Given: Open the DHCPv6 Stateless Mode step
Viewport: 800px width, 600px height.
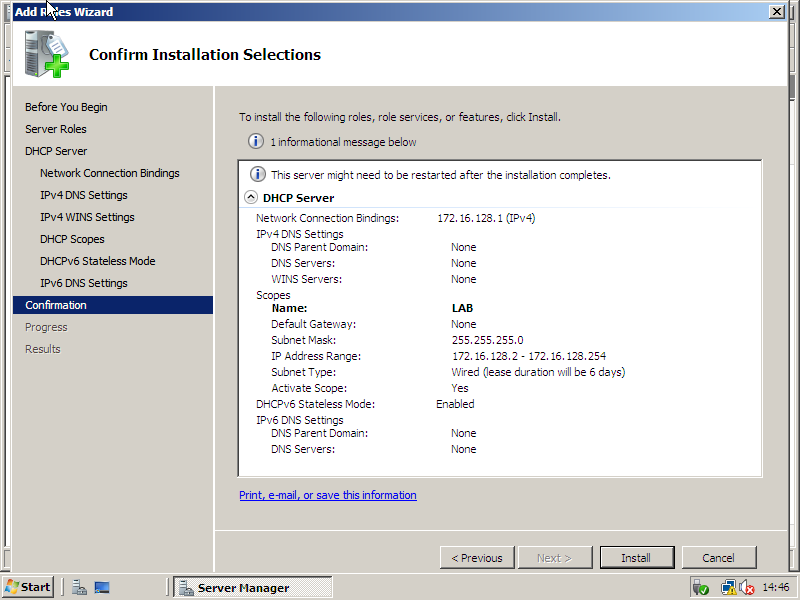Looking at the screenshot, I should 97,261.
